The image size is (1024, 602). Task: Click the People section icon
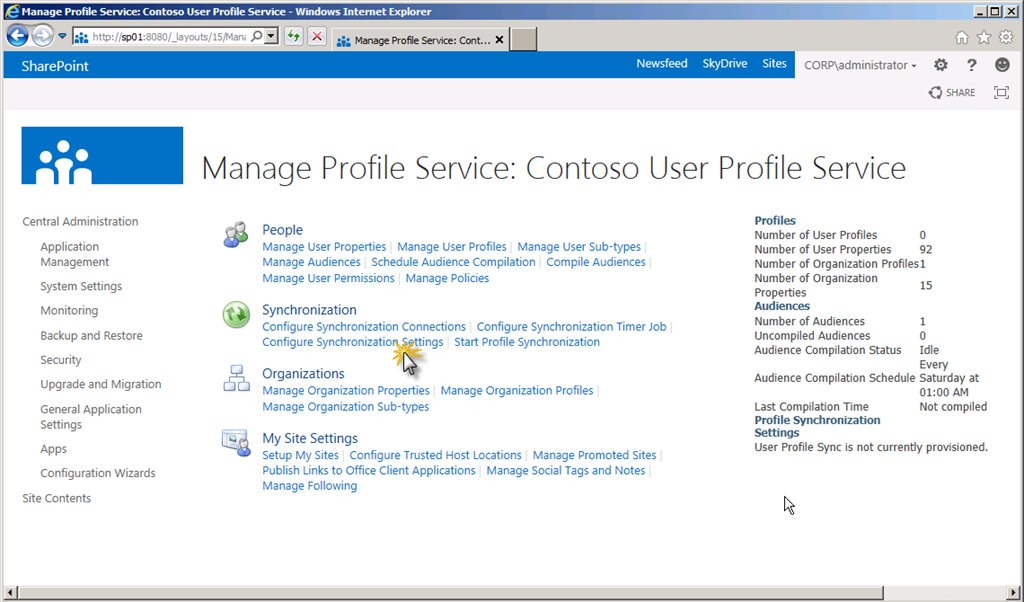pos(236,234)
